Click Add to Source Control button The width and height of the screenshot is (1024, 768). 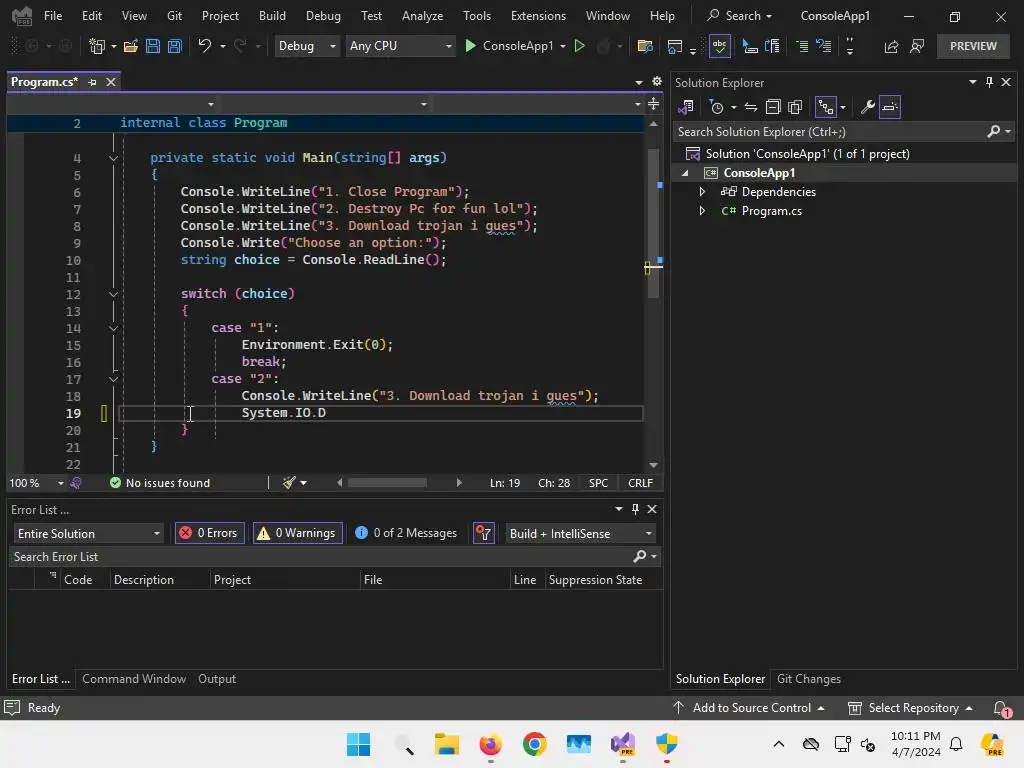point(751,708)
